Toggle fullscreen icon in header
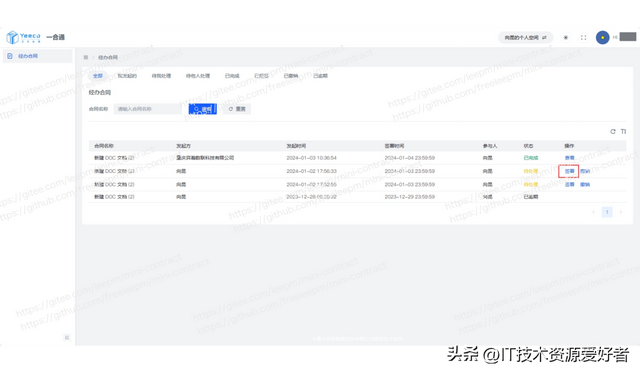Image resolution: width=640 pixels, height=373 pixels. click(x=584, y=38)
